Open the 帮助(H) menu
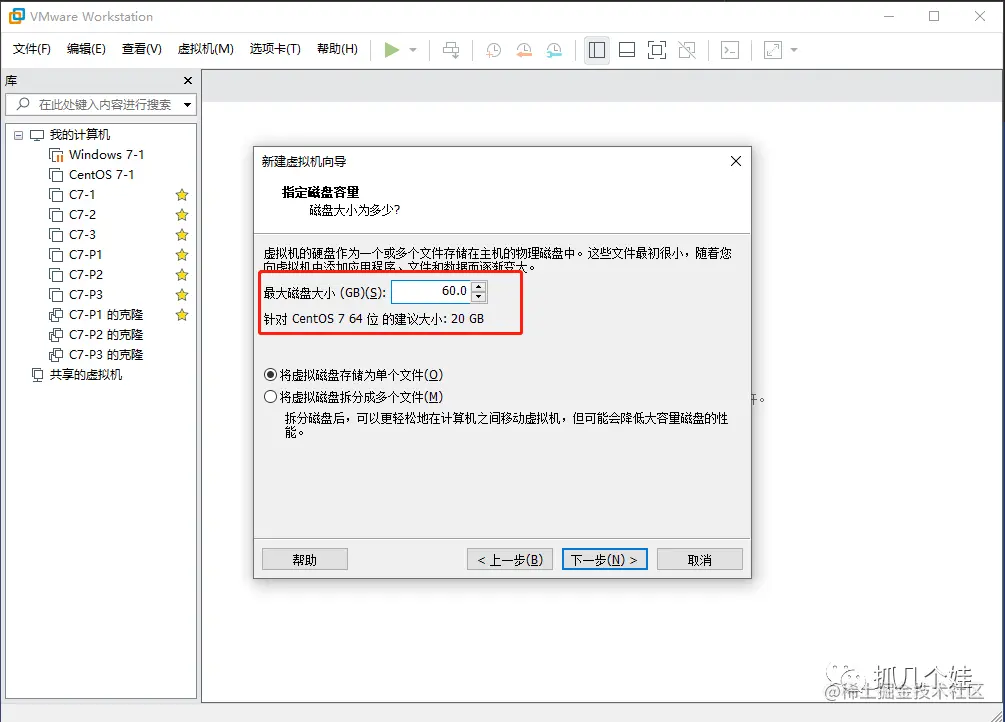This screenshot has width=1005, height=722. pos(337,49)
